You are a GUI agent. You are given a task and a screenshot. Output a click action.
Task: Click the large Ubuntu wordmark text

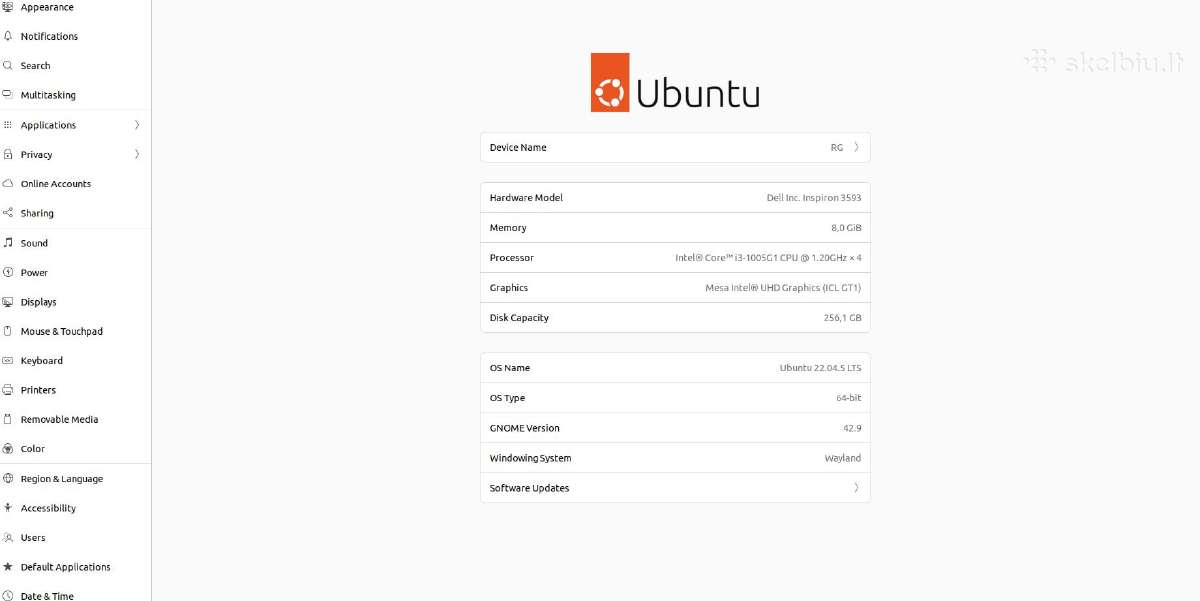pos(698,91)
